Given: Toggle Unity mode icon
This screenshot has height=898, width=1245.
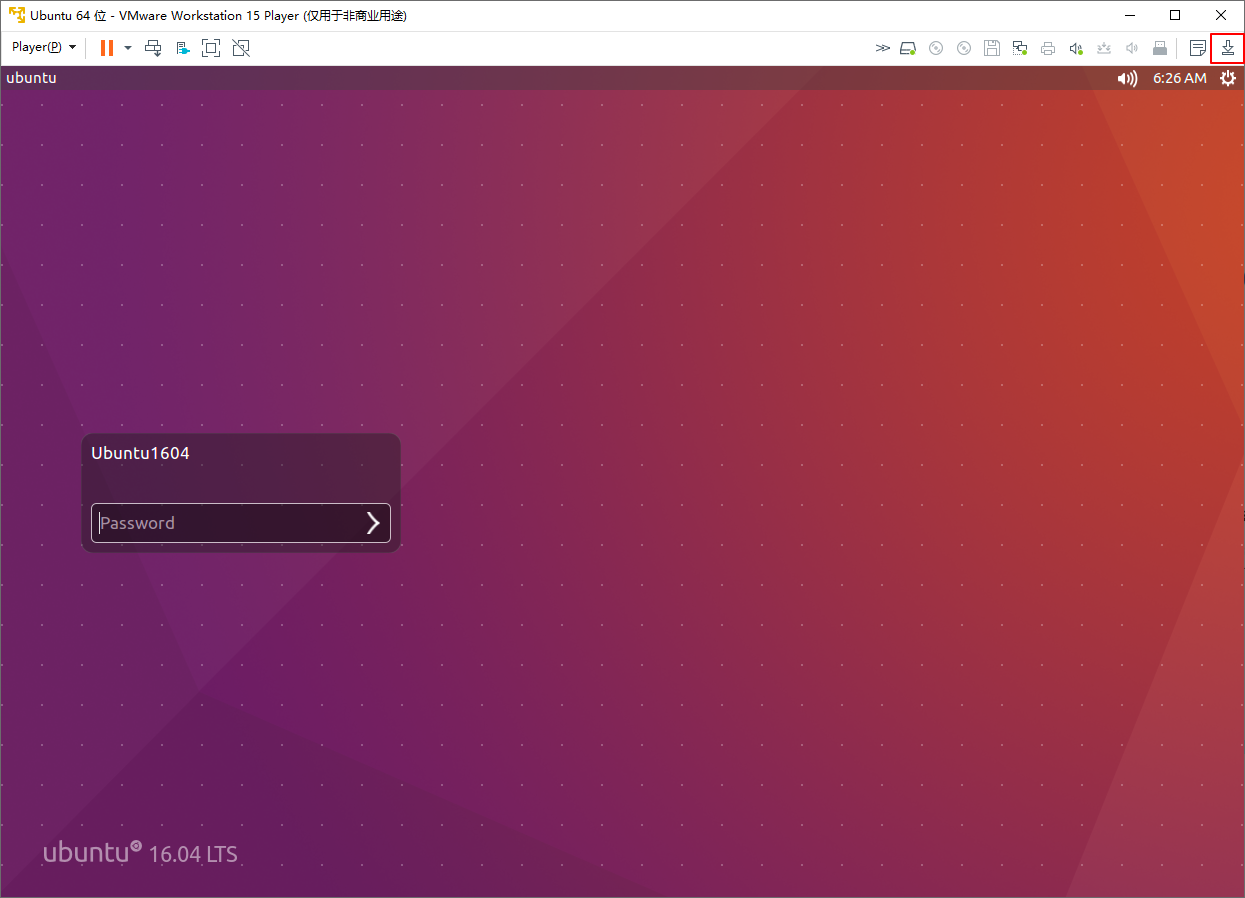Looking at the screenshot, I should coord(240,47).
